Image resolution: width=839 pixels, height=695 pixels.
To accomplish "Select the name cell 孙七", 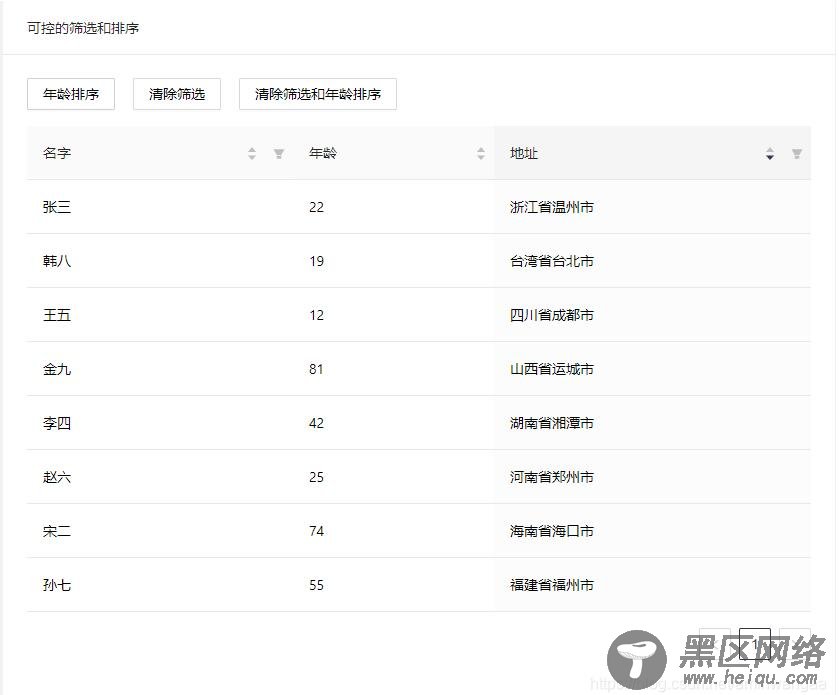I will (57, 585).
